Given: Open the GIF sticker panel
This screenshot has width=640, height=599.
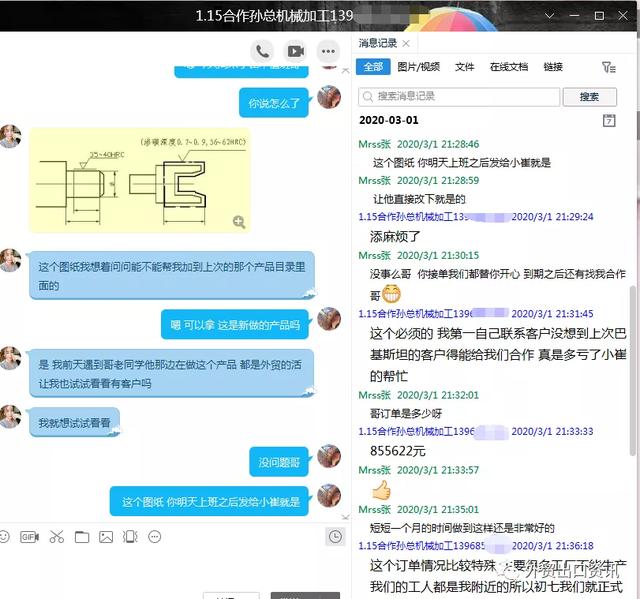Looking at the screenshot, I should click(29, 537).
